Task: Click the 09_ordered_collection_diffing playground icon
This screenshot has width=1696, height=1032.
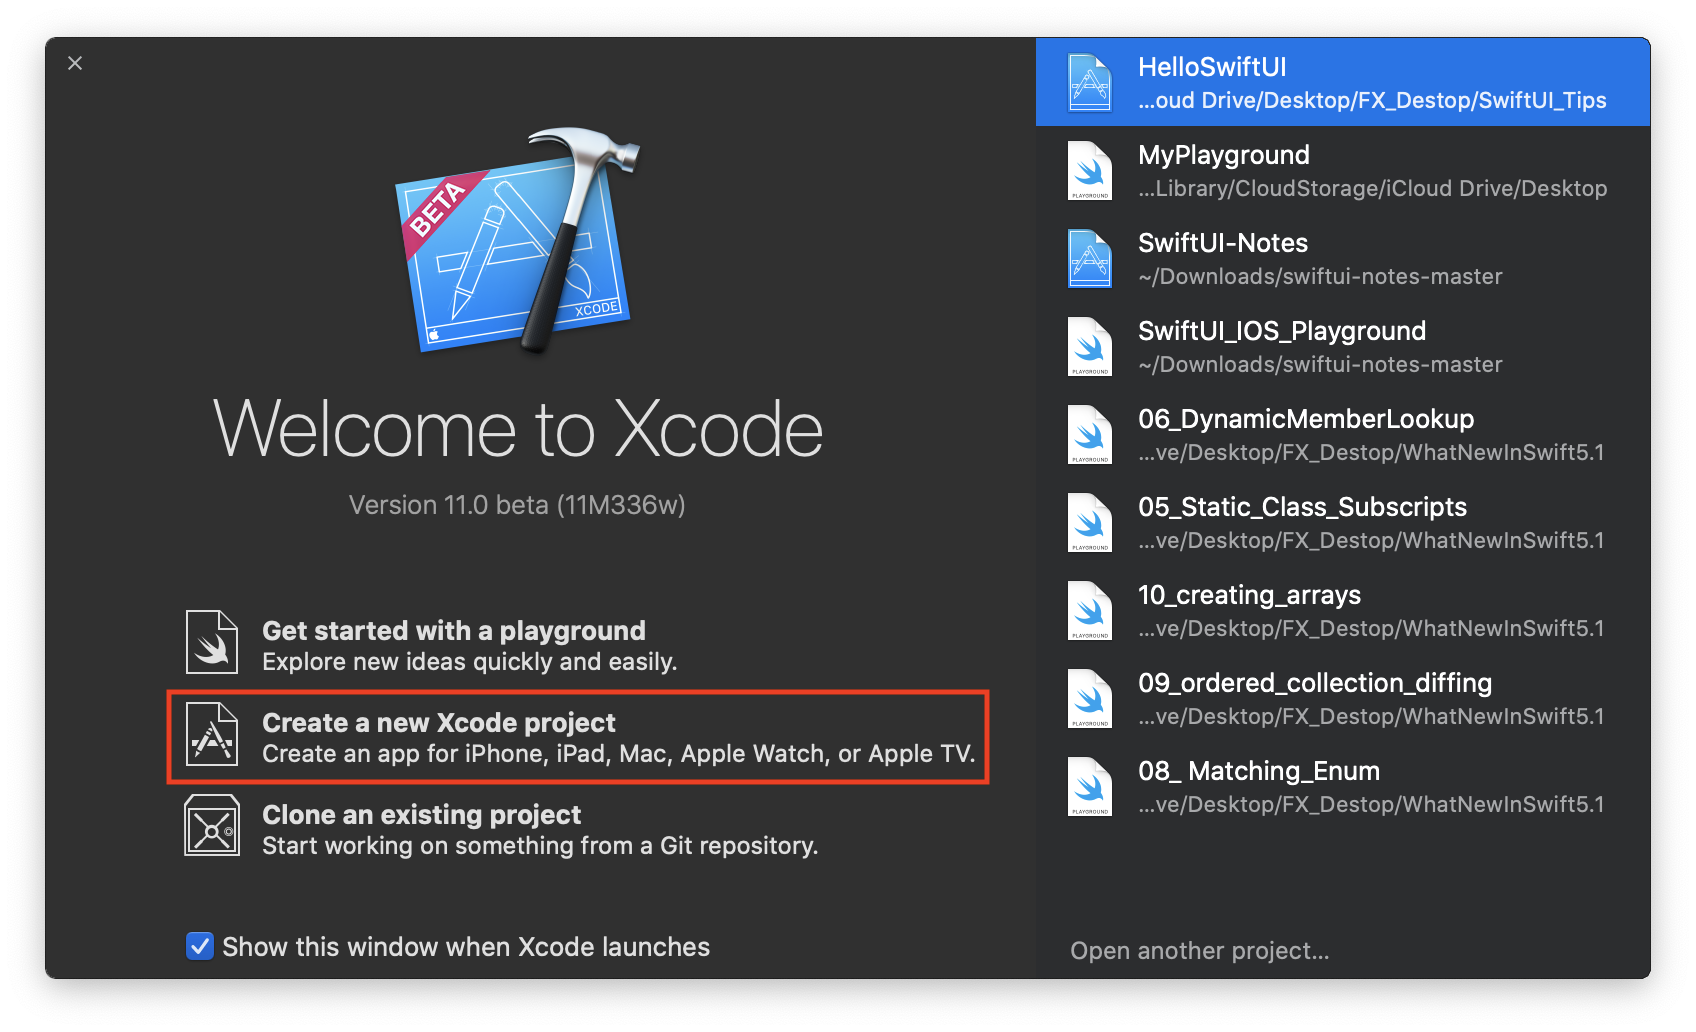Action: tap(1090, 698)
